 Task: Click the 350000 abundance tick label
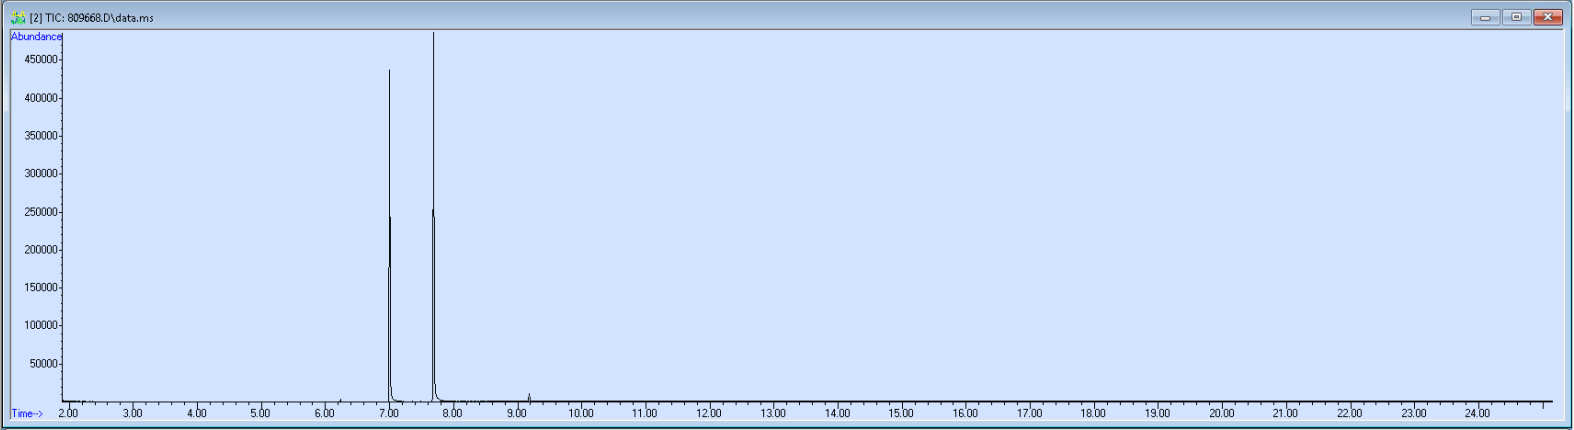(41, 136)
